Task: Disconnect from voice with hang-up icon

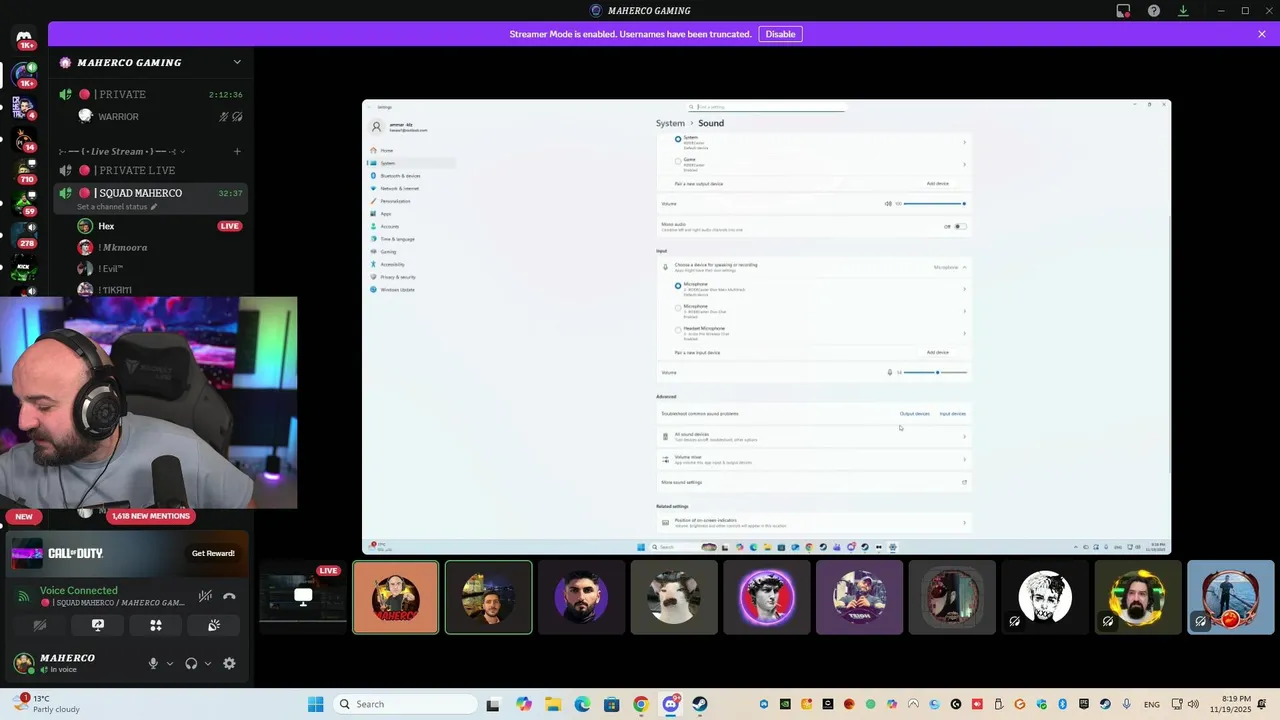Action: (229, 596)
